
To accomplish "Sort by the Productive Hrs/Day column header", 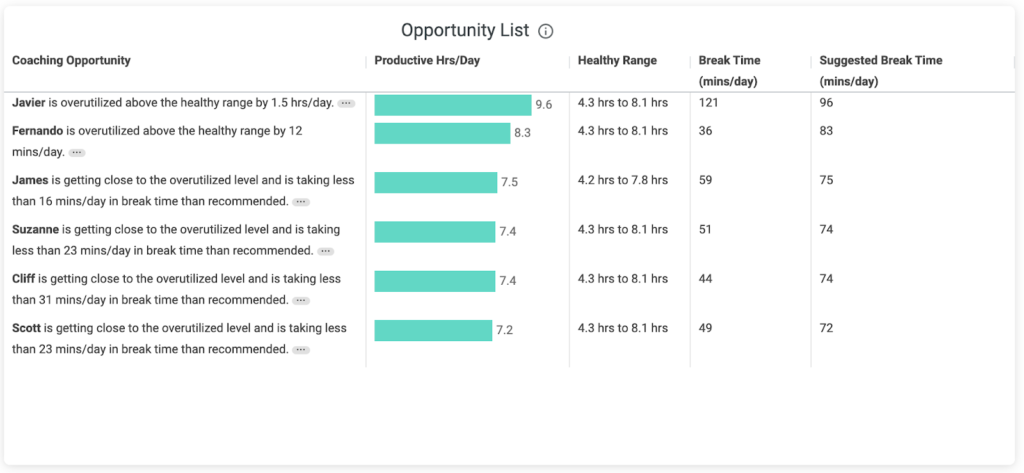I will (427, 61).
